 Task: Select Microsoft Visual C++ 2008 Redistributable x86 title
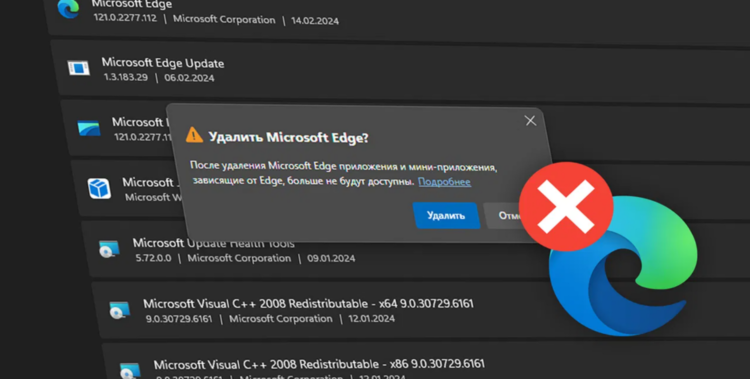[319, 365]
